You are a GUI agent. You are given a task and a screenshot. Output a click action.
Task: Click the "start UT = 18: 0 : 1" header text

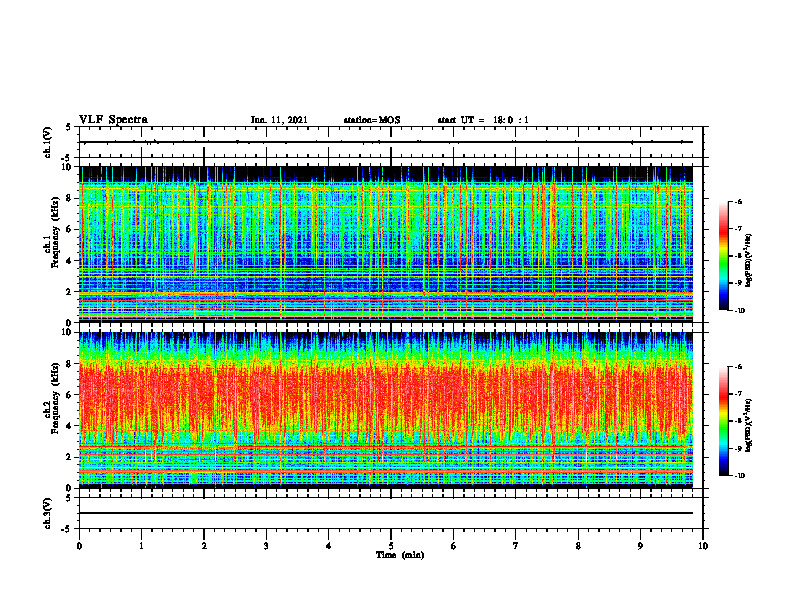483,120
